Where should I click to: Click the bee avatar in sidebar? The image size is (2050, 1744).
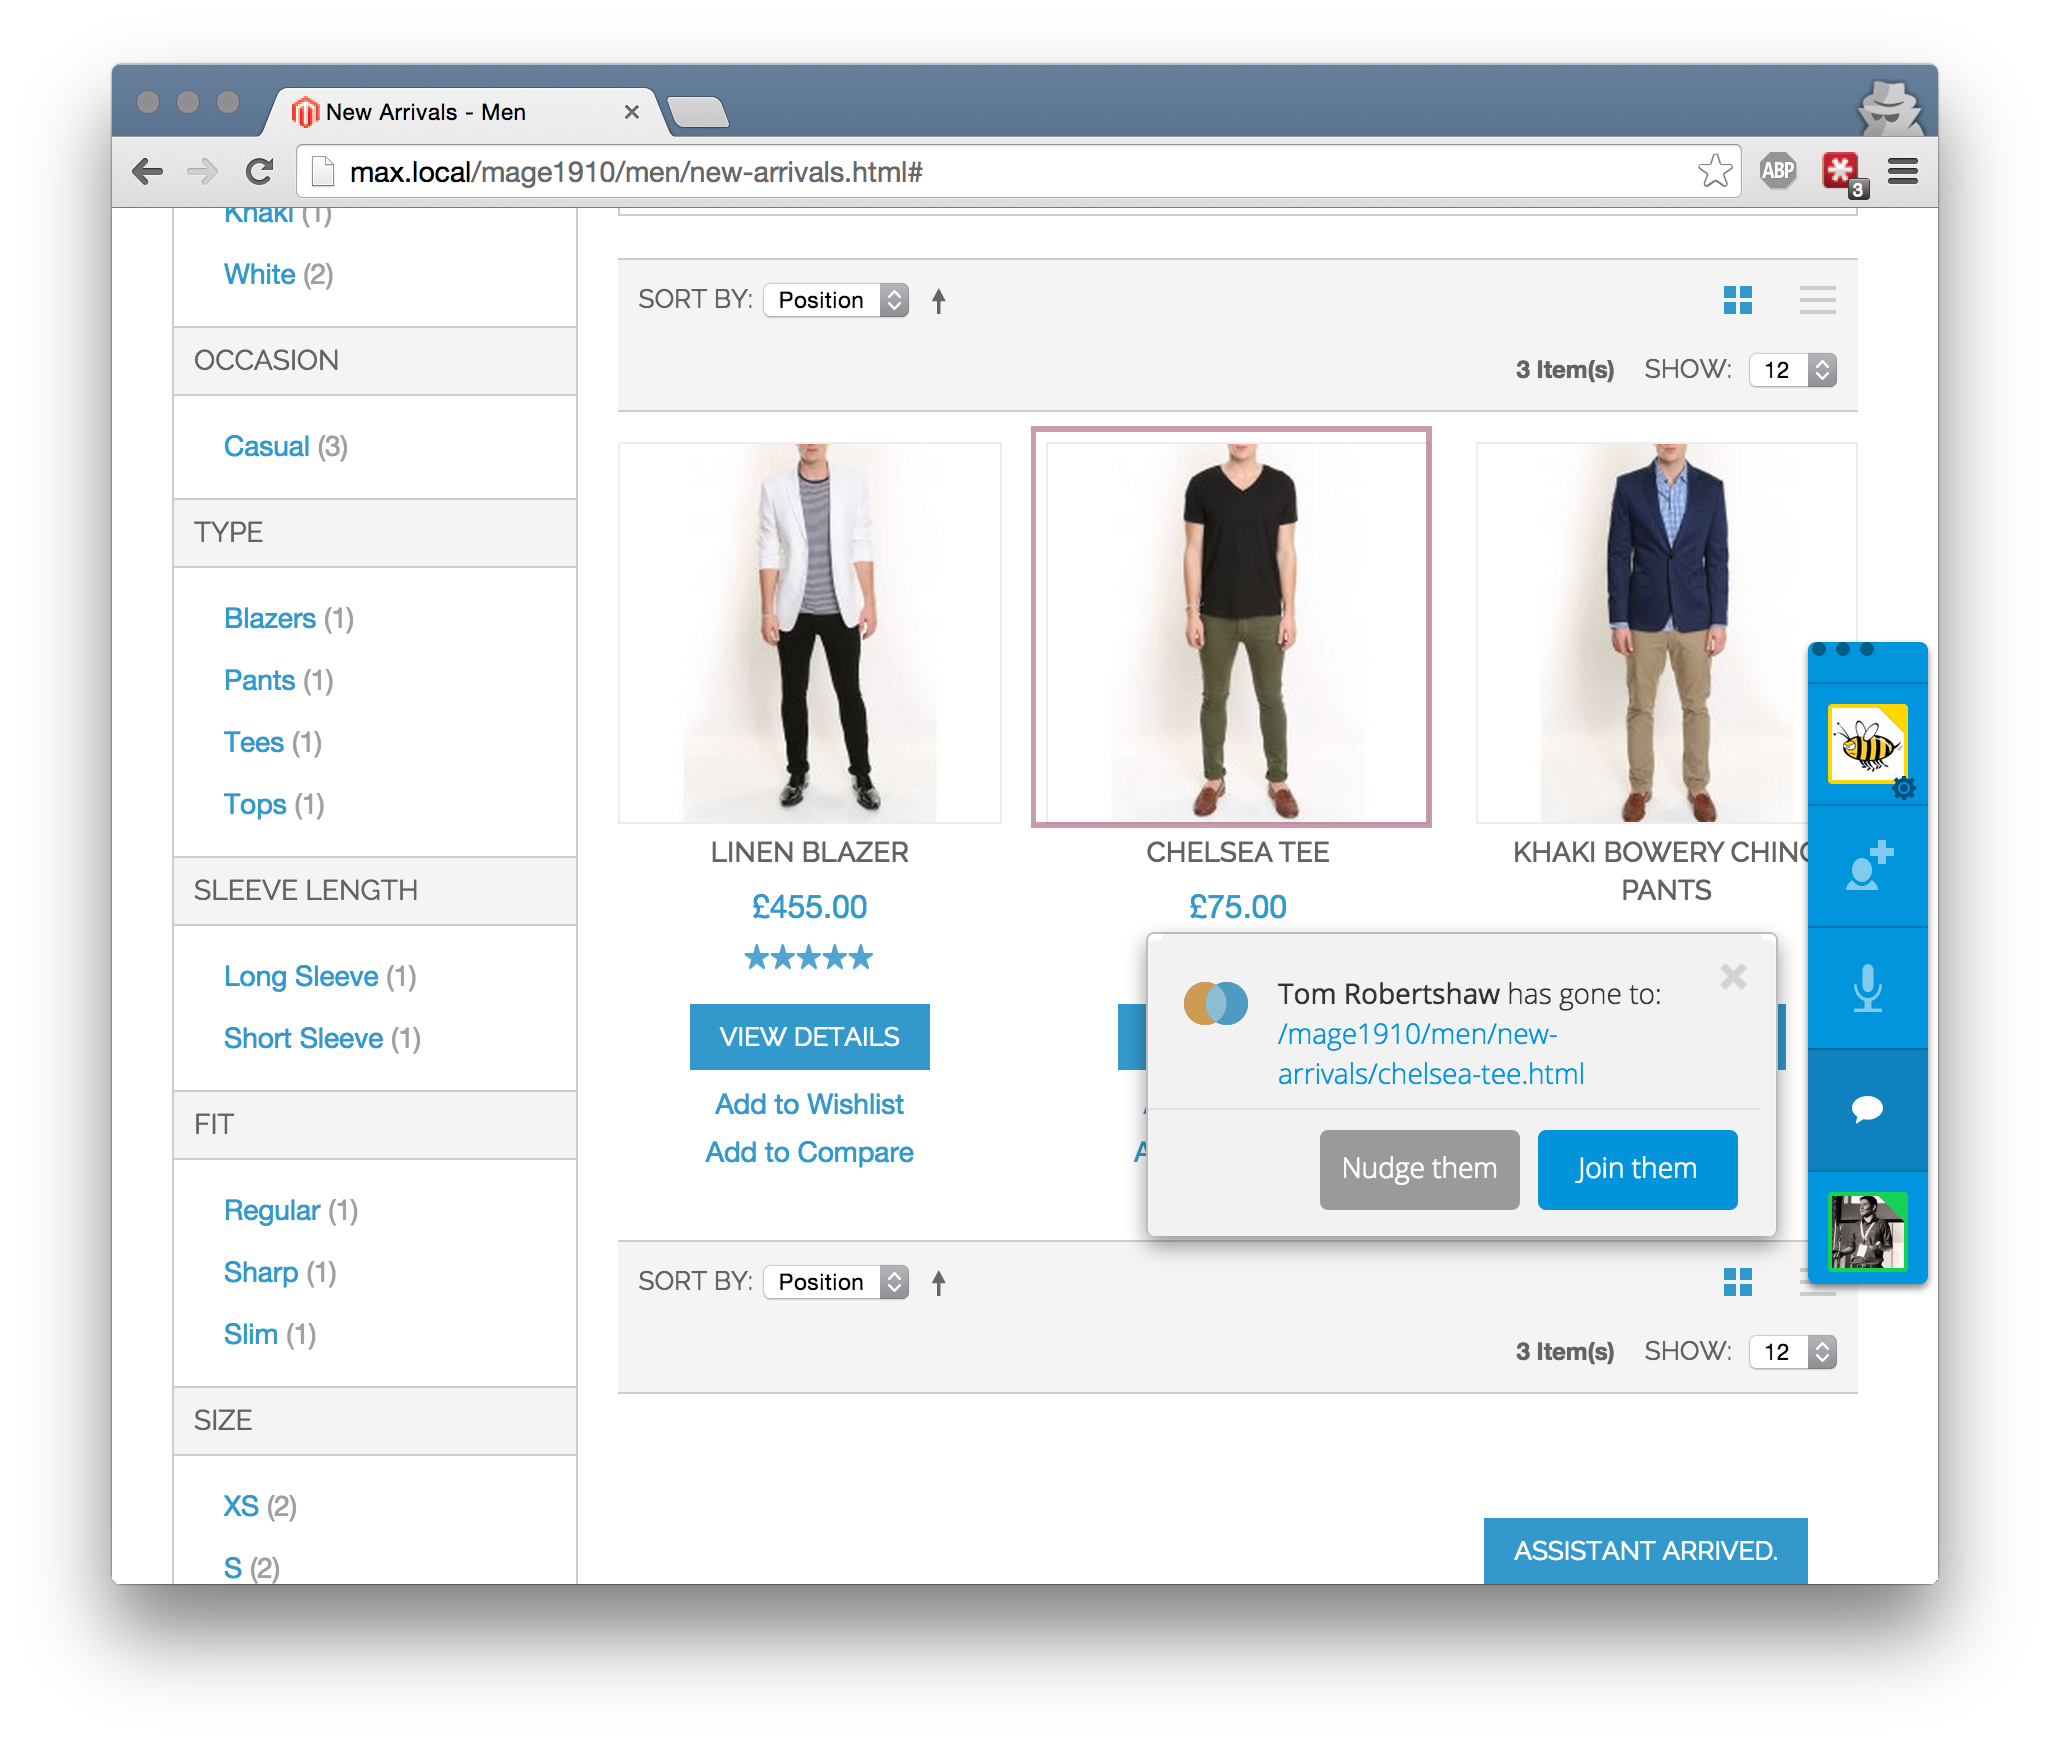1867,744
